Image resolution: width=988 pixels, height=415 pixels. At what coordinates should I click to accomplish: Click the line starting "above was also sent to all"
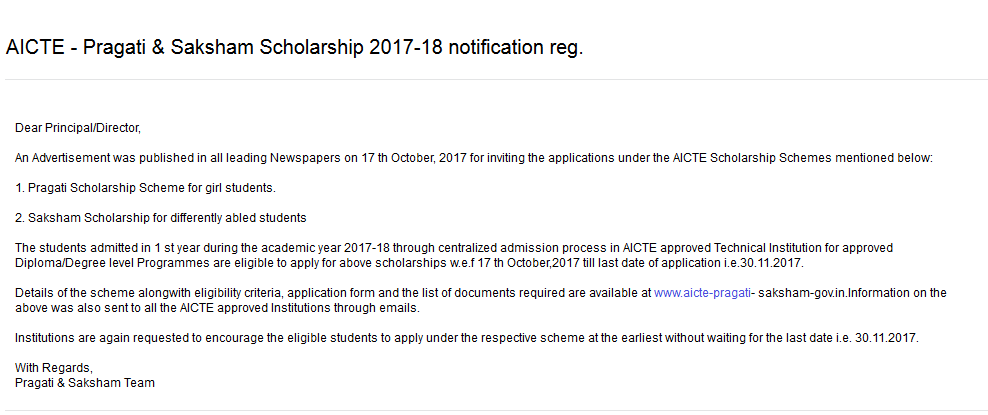pyautogui.click(x=217, y=309)
